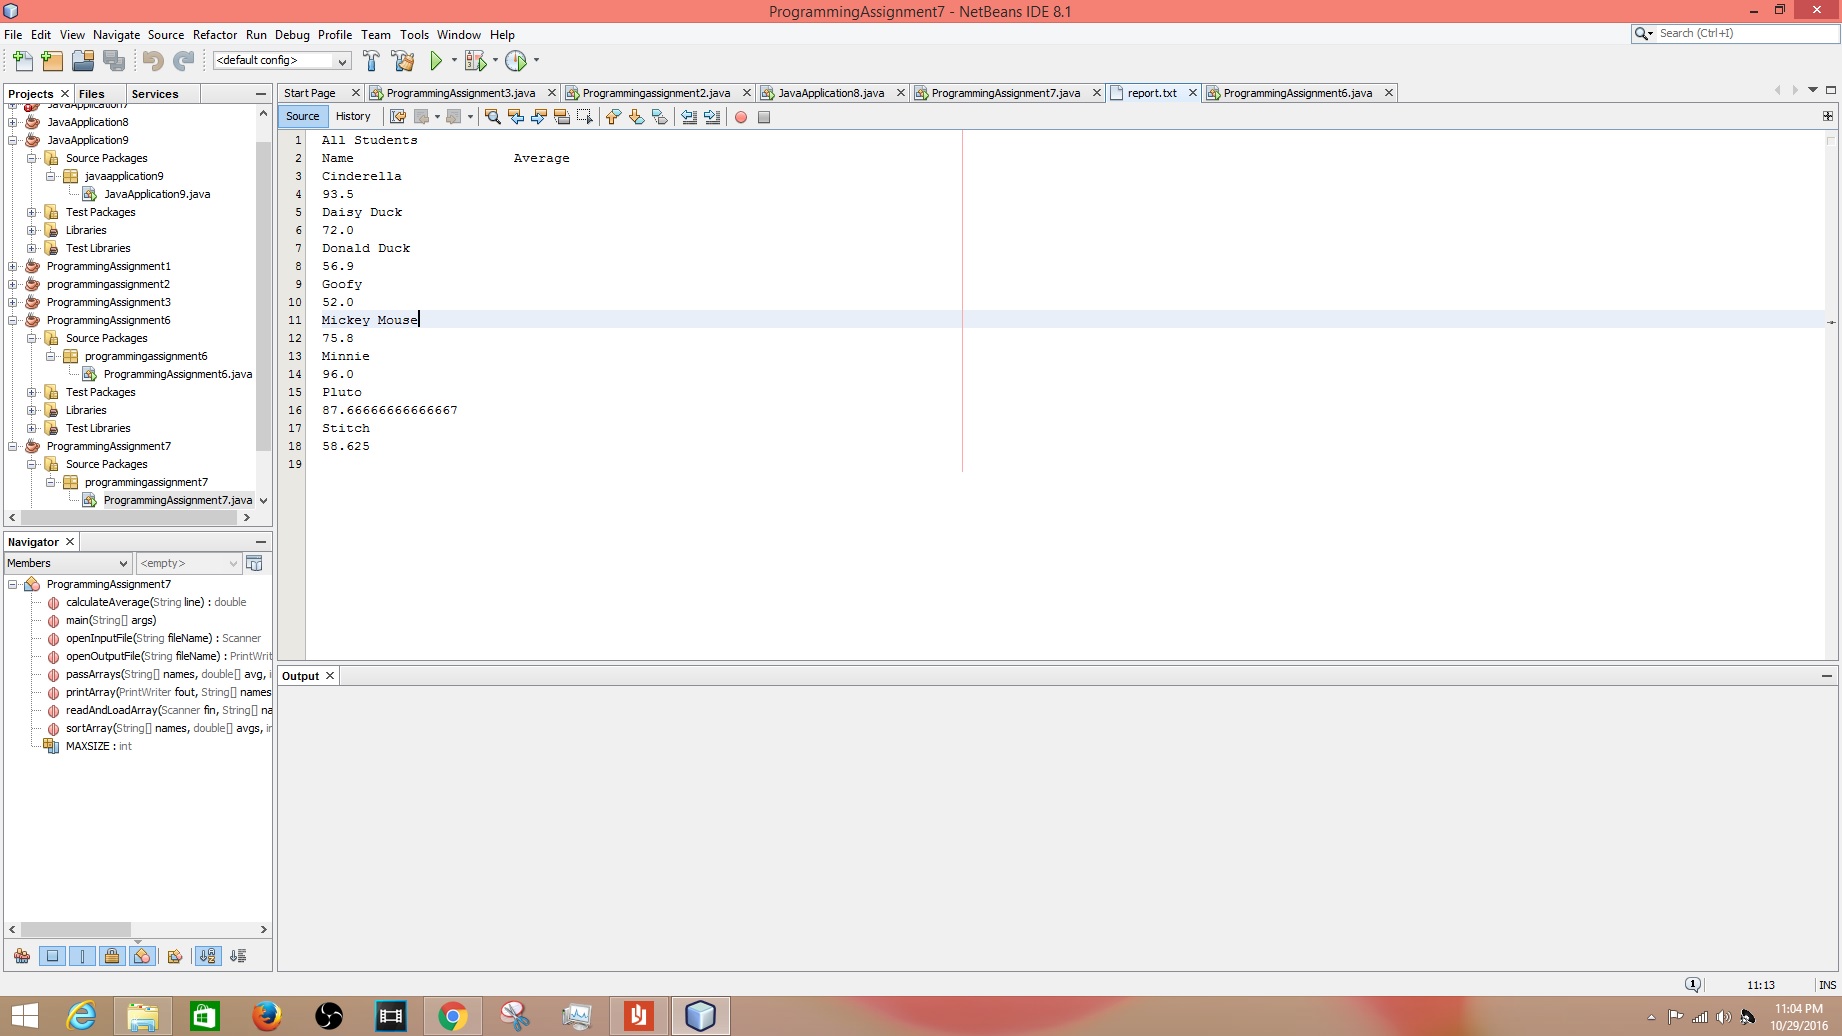
Task: Collapse the ProgrammingAssignment7 project node
Action: pyautogui.click(x=13, y=446)
